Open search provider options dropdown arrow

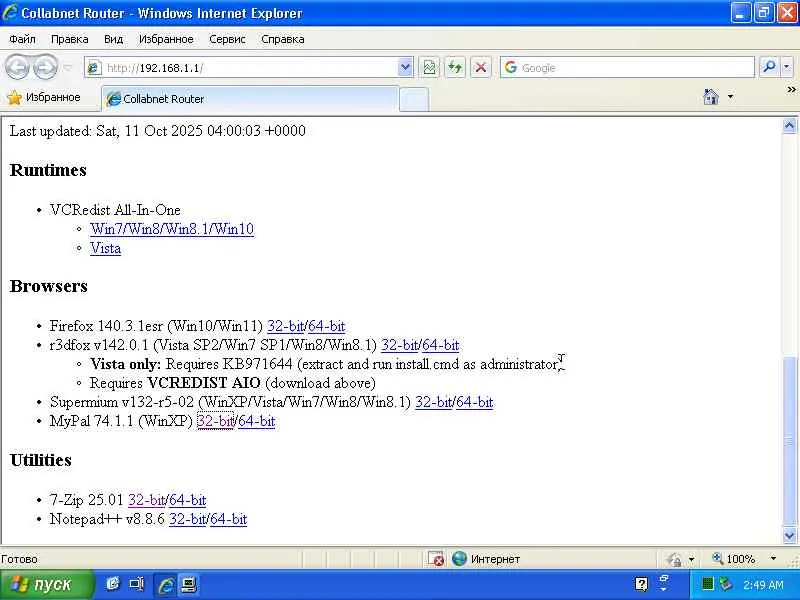click(787, 67)
